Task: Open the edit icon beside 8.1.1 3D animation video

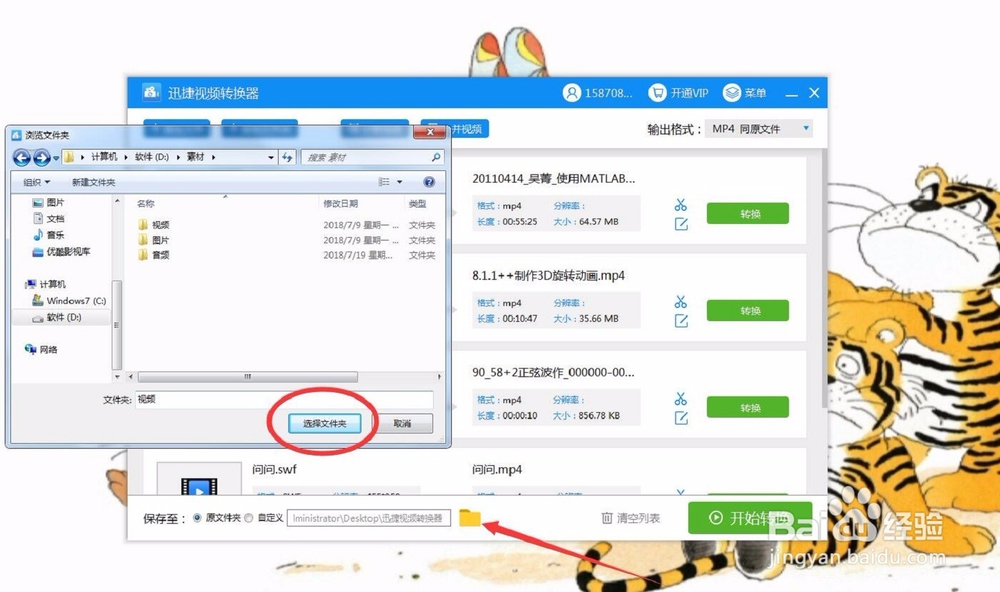Action: [681, 320]
